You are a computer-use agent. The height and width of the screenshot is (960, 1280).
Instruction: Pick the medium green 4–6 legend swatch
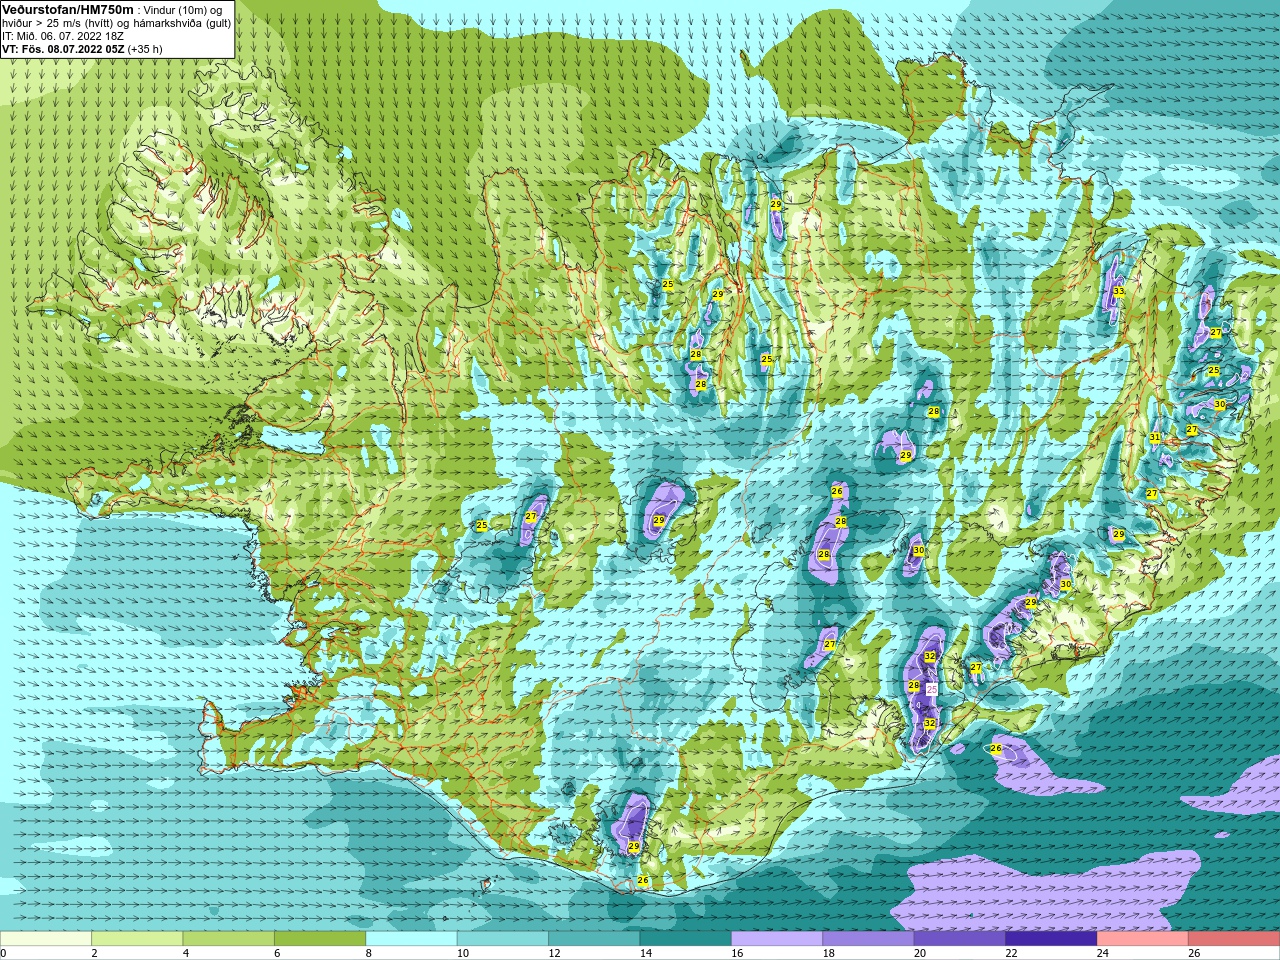(229, 939)
